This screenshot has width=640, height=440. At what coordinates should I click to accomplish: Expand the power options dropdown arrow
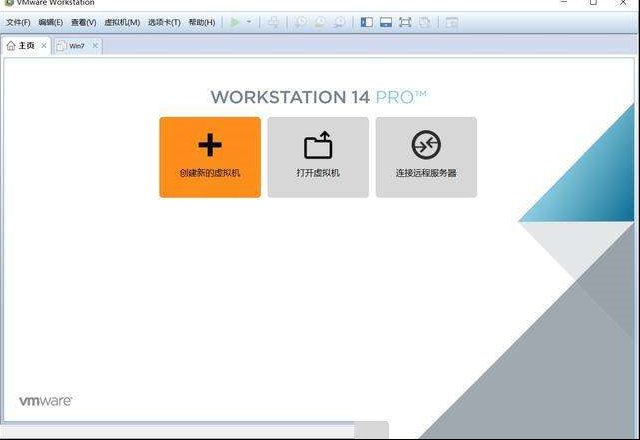pos(249,22)
